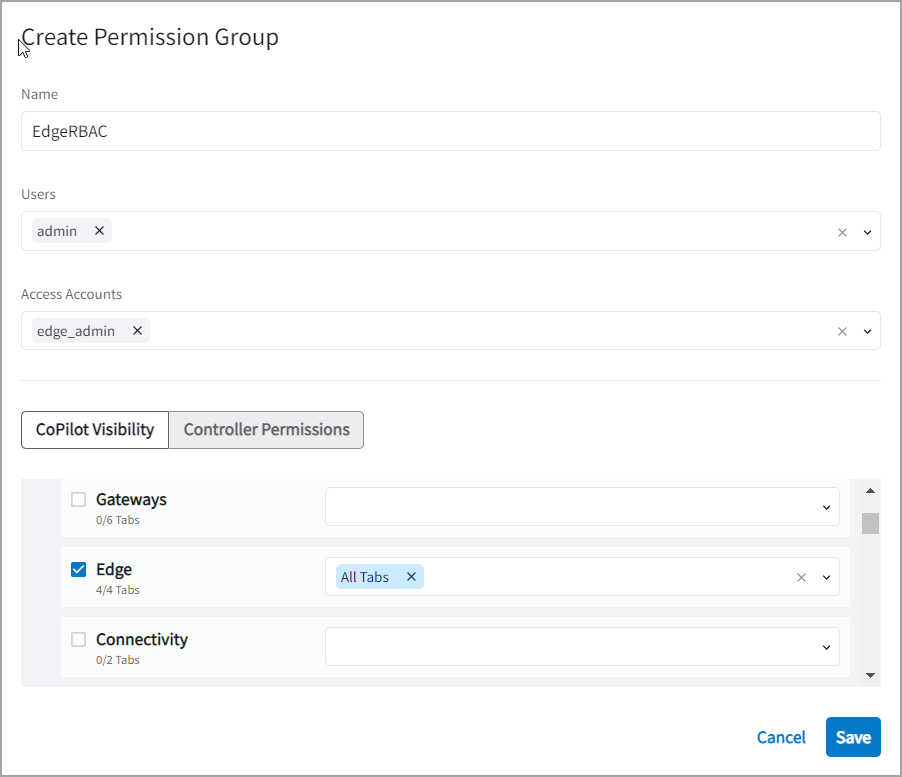Click the Name input field
The image size is (902, 777).
pyautogui.click(x=450, y=131)
